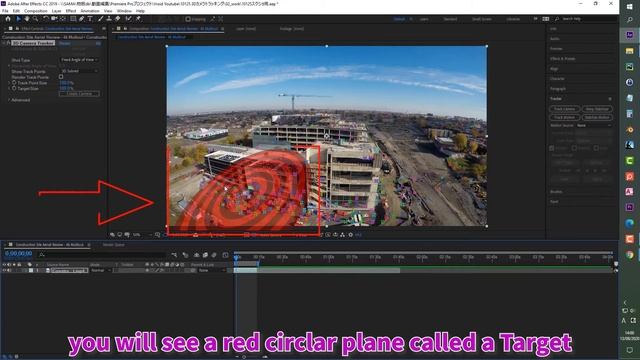The height and width of the screenshot is (360, 640).
Task: Open the Animation menu
Action: coord(90,11)
